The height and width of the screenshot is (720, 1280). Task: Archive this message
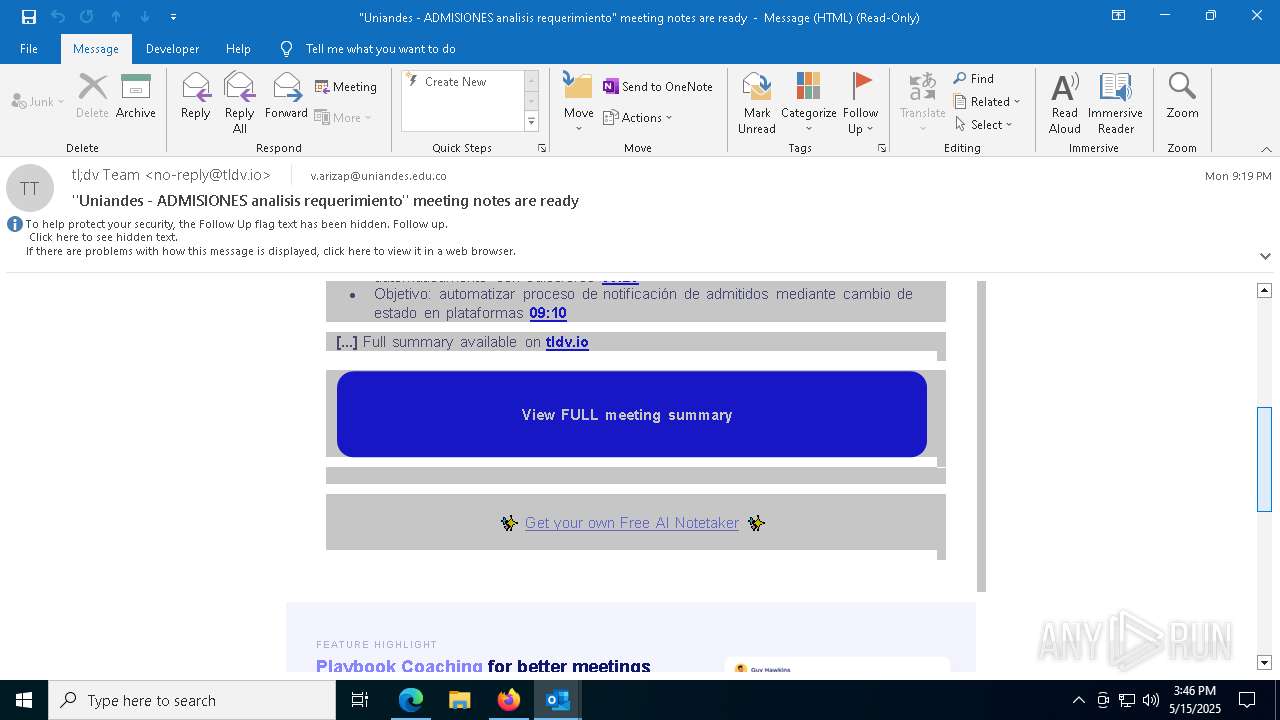point(136,96)
